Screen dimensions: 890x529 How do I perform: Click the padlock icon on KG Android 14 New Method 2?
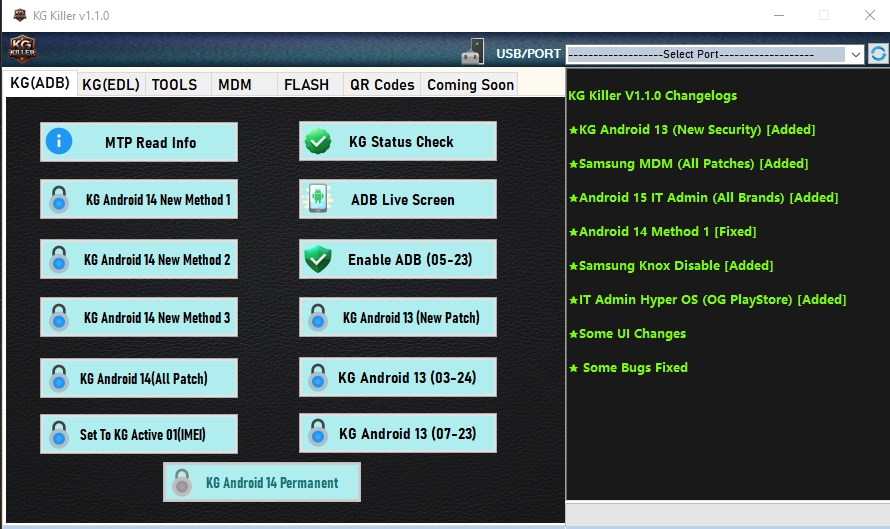(x=59, y=259)
